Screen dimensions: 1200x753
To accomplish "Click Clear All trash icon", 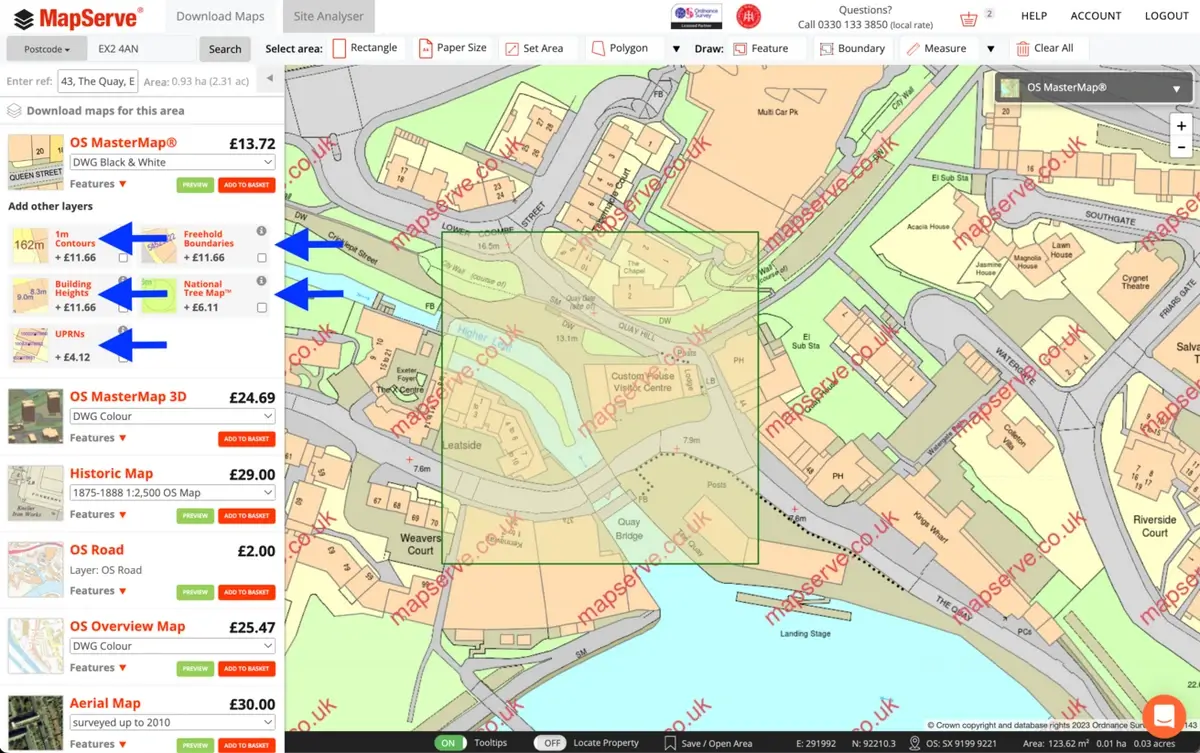I will point(1022,48).
